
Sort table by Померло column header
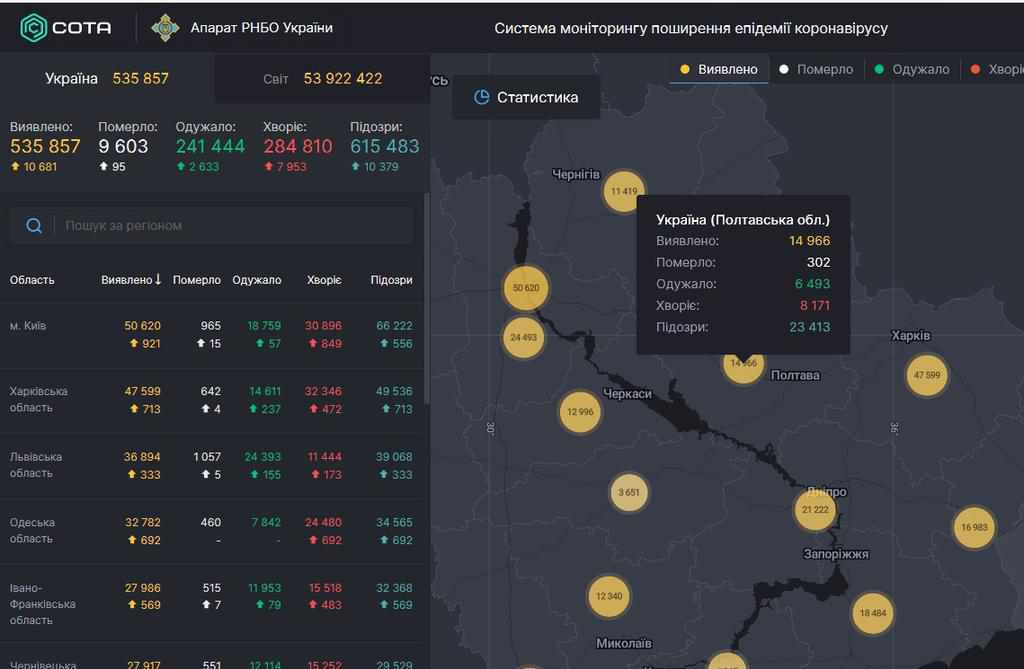pyautogui.click(x=196, y=280)
